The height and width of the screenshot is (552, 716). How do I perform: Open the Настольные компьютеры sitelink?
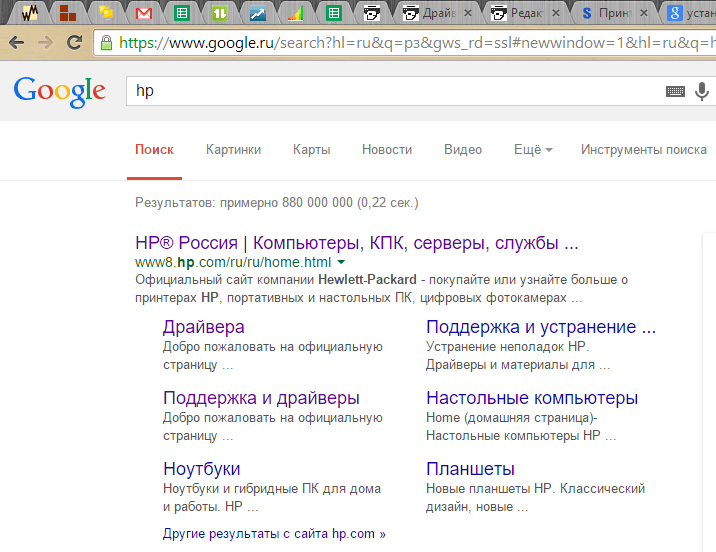tap(532, 399)
